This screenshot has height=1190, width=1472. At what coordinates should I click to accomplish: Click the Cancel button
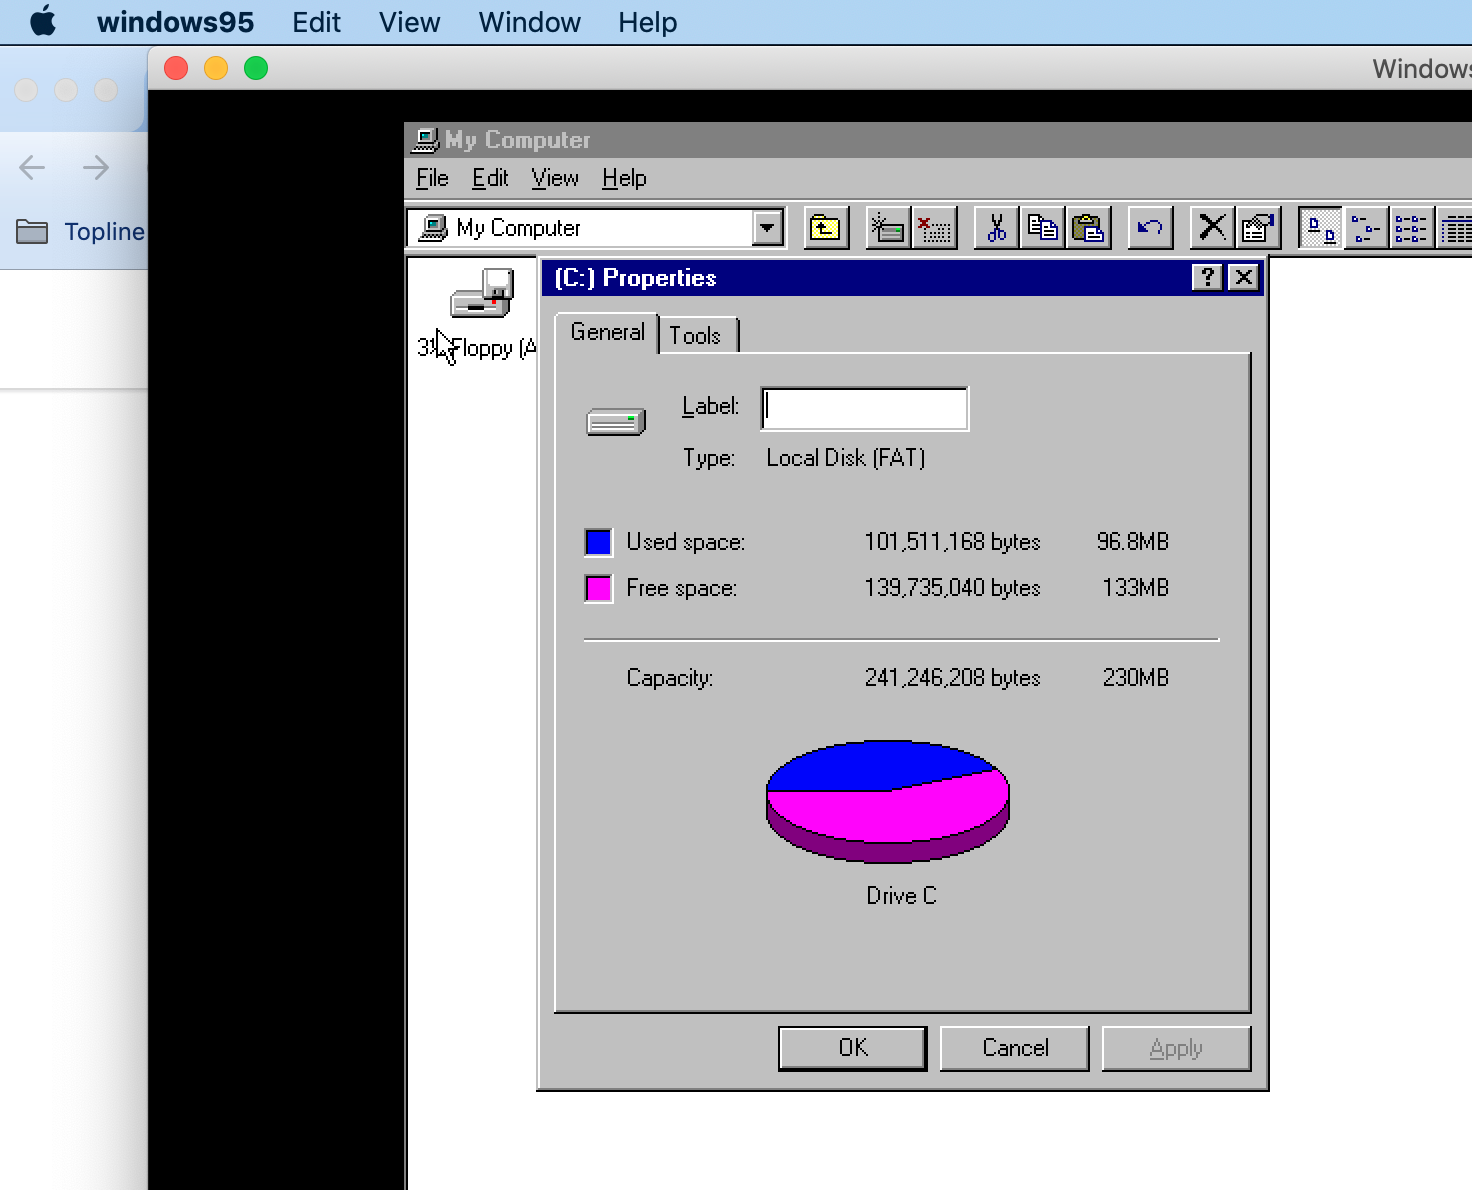pos(1014,1047)
